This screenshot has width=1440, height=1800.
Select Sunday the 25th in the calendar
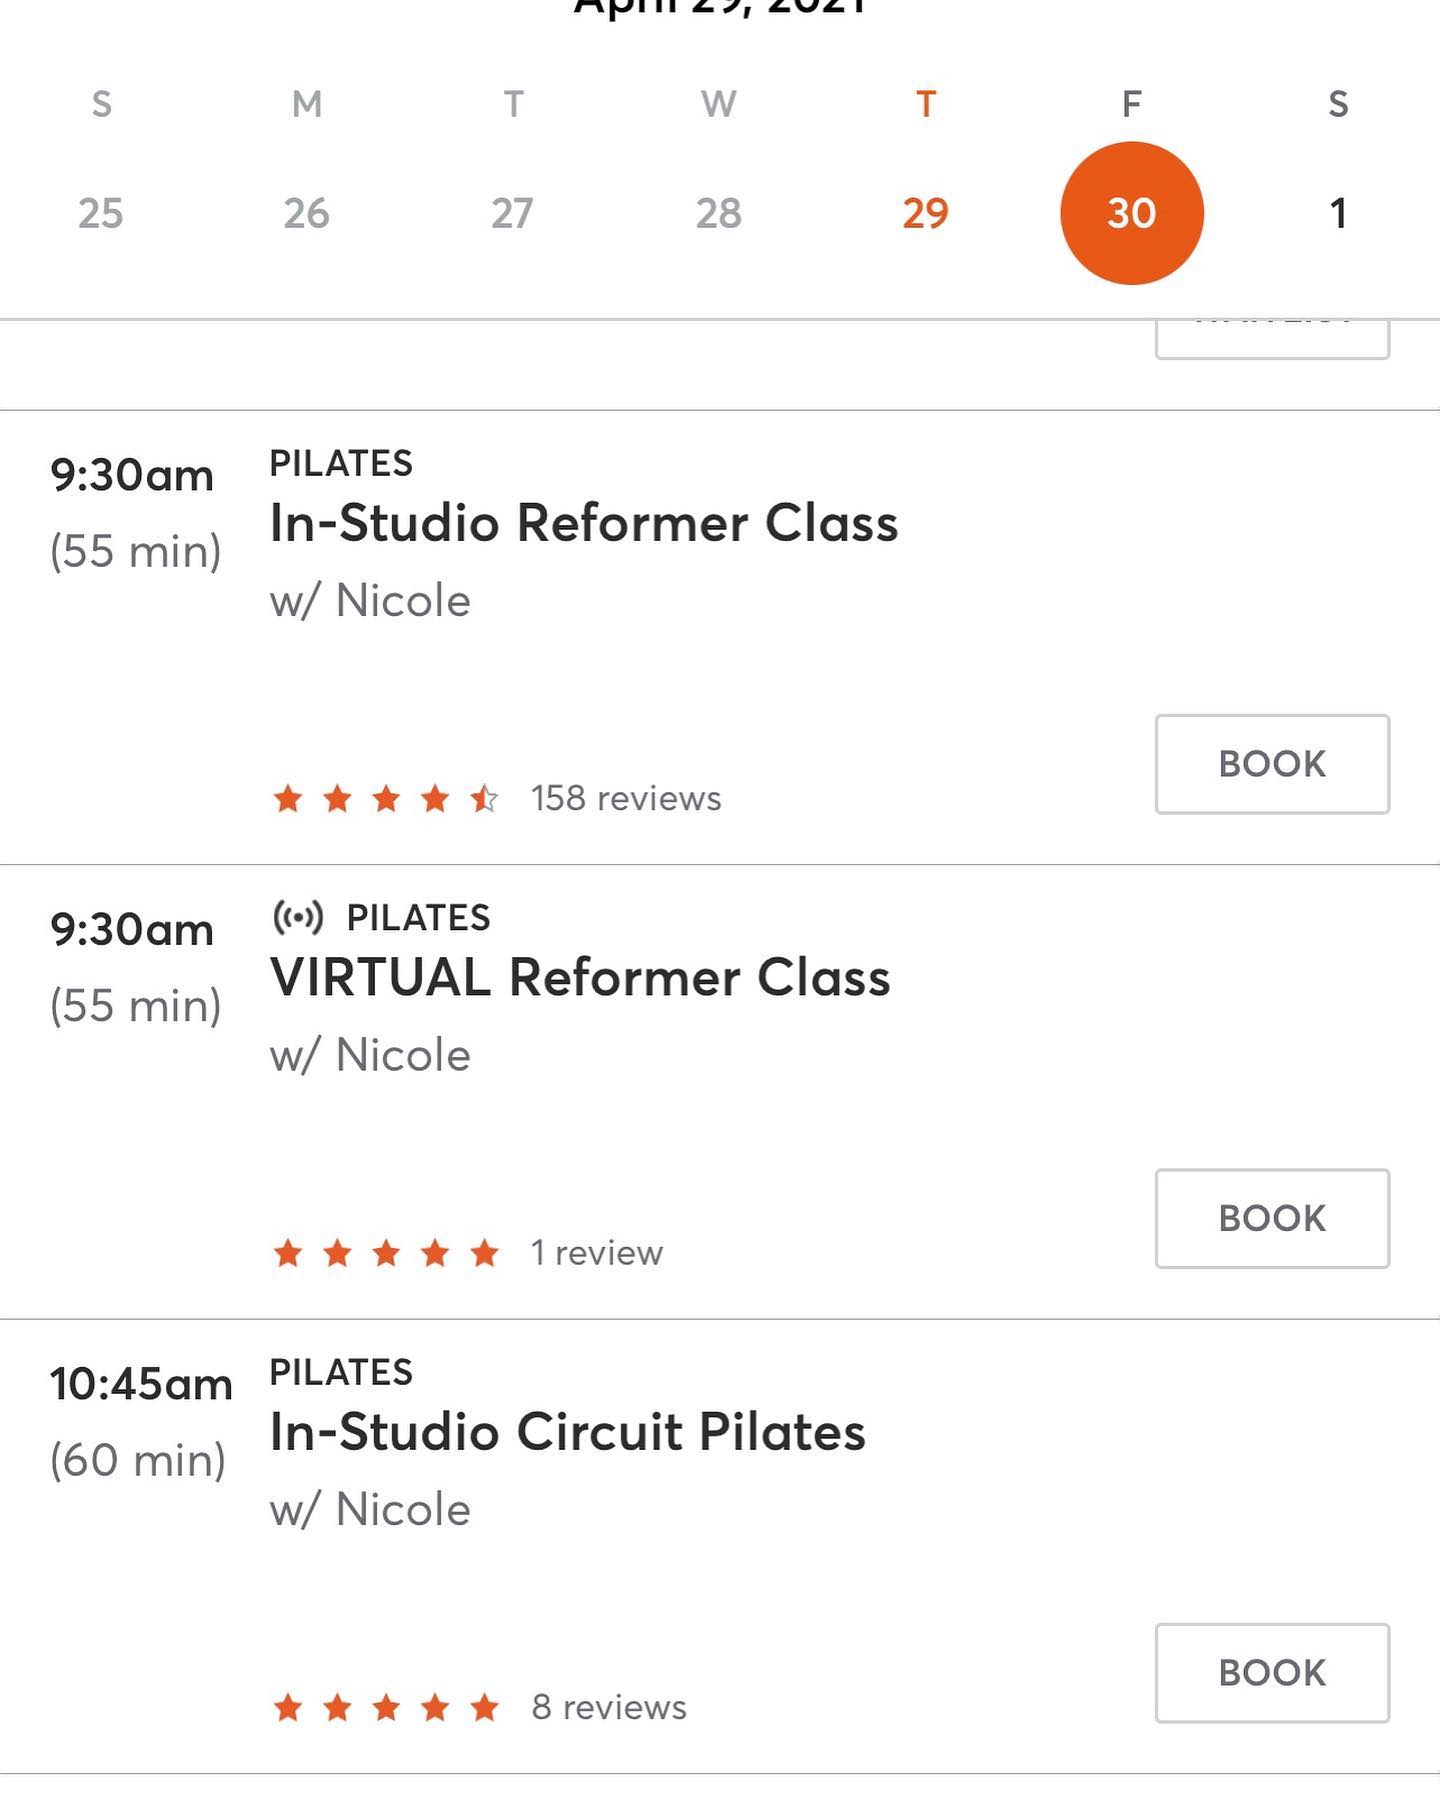click(x=101, y=213)
